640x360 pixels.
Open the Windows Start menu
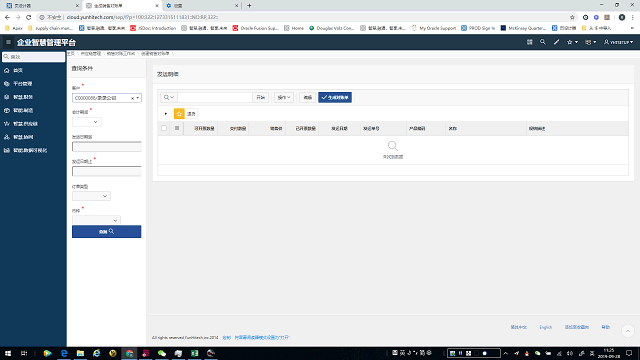[x=8, y=353]
